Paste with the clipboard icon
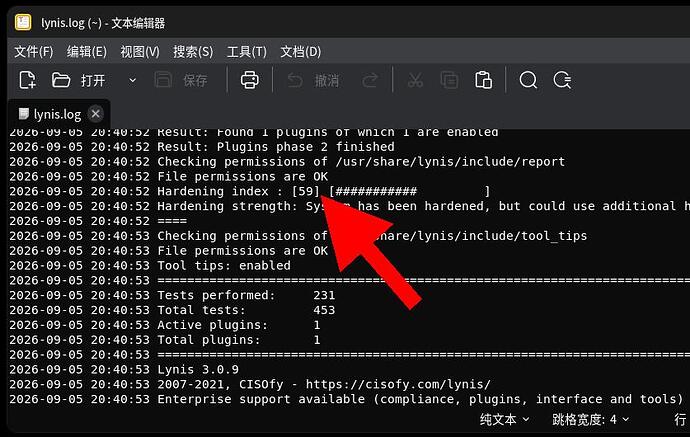 coord(483,80)
